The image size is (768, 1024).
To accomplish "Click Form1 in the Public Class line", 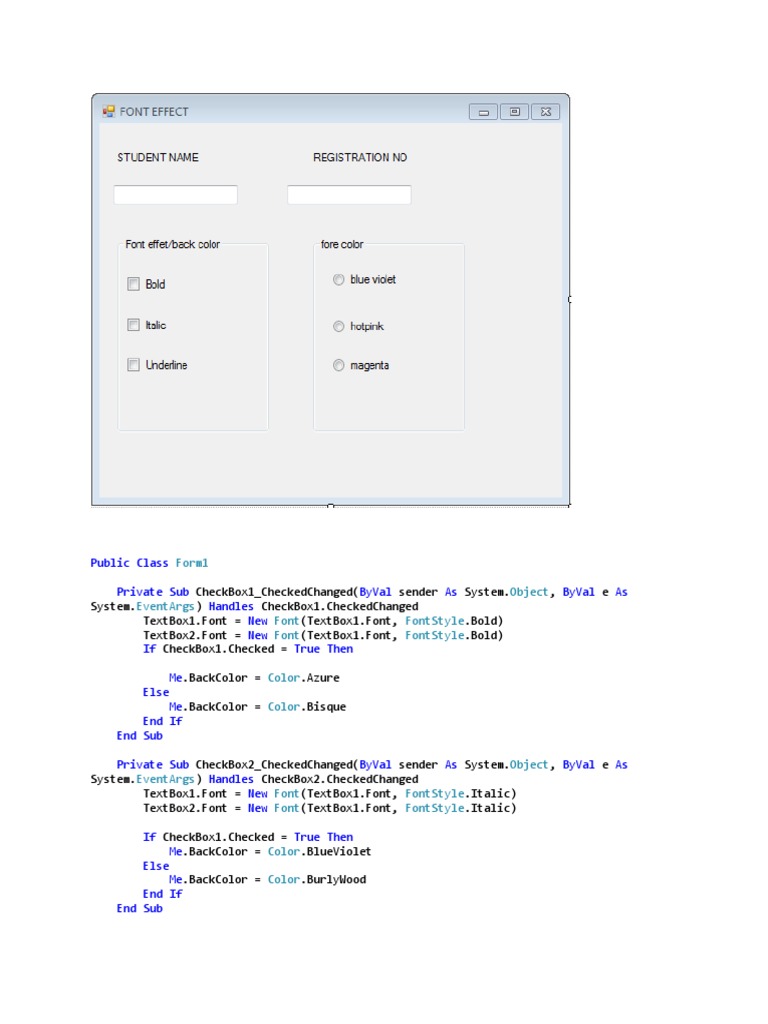I will [x=192, y=563].
